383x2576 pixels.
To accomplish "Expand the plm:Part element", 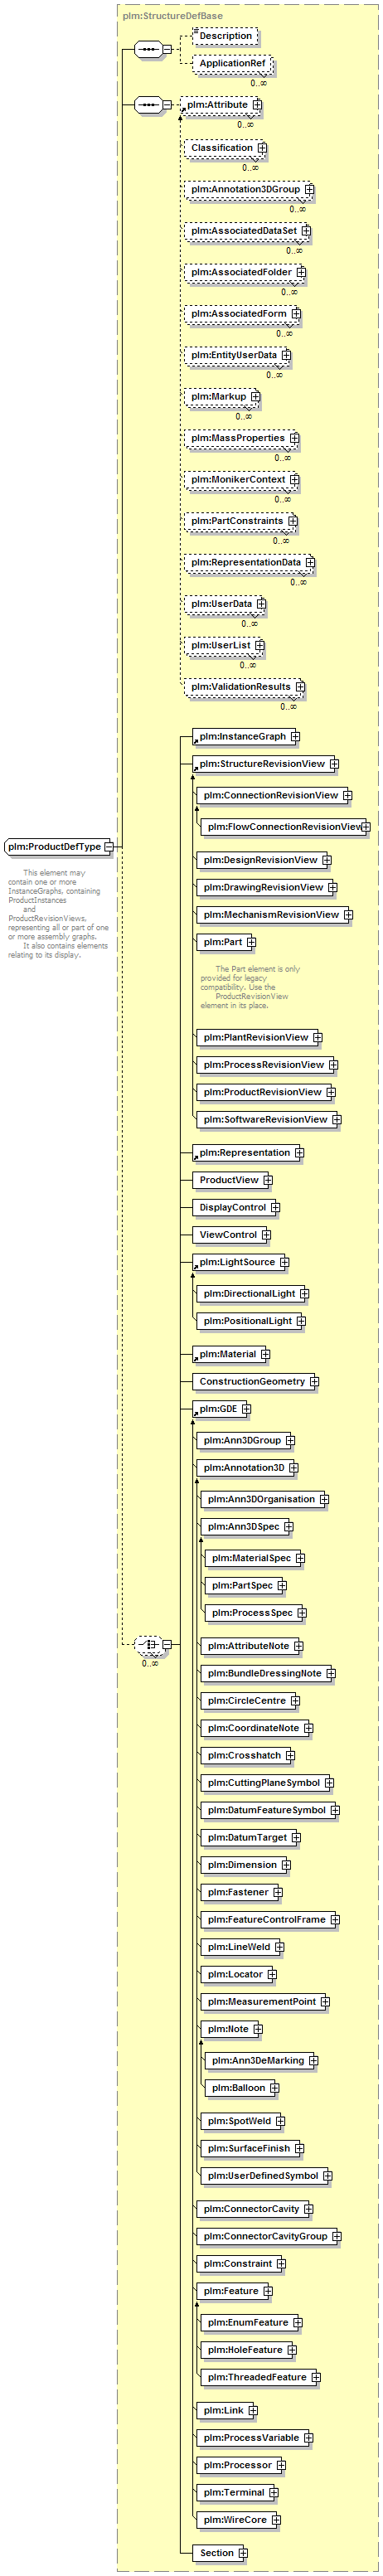I will tap(251, 942).
